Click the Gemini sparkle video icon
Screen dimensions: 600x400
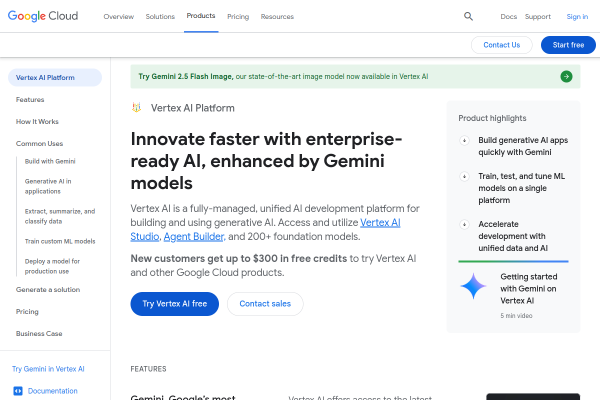pyautogui.click(x=473, y=288)
